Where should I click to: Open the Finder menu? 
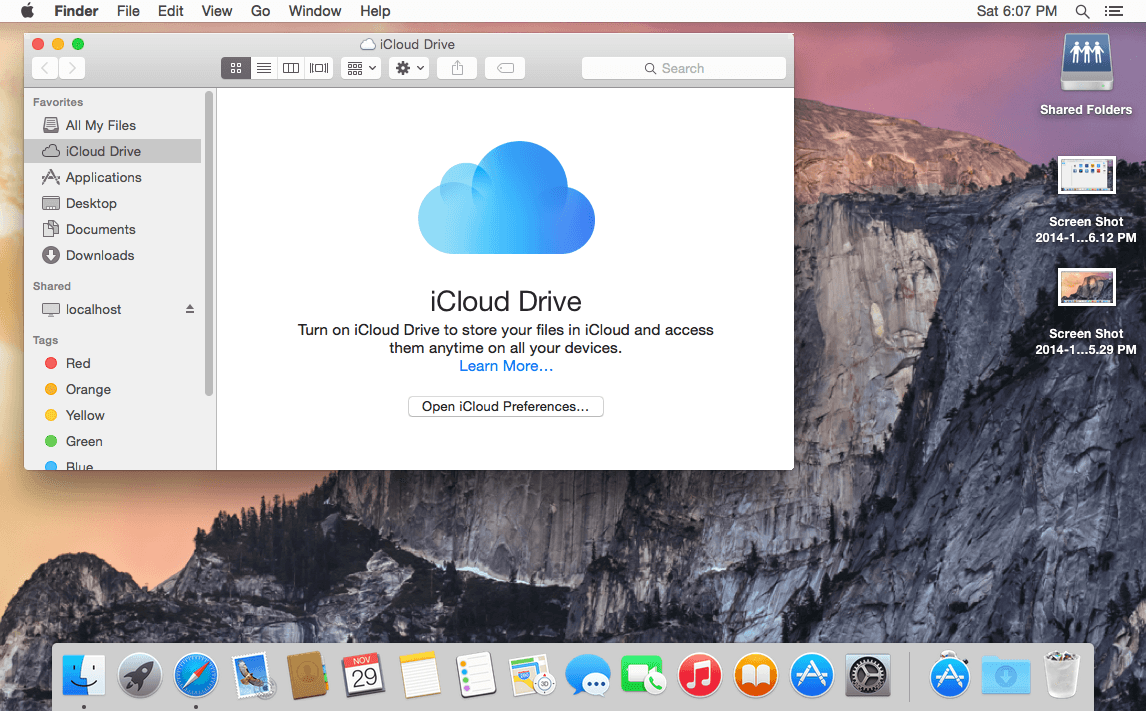pos(76,11)
